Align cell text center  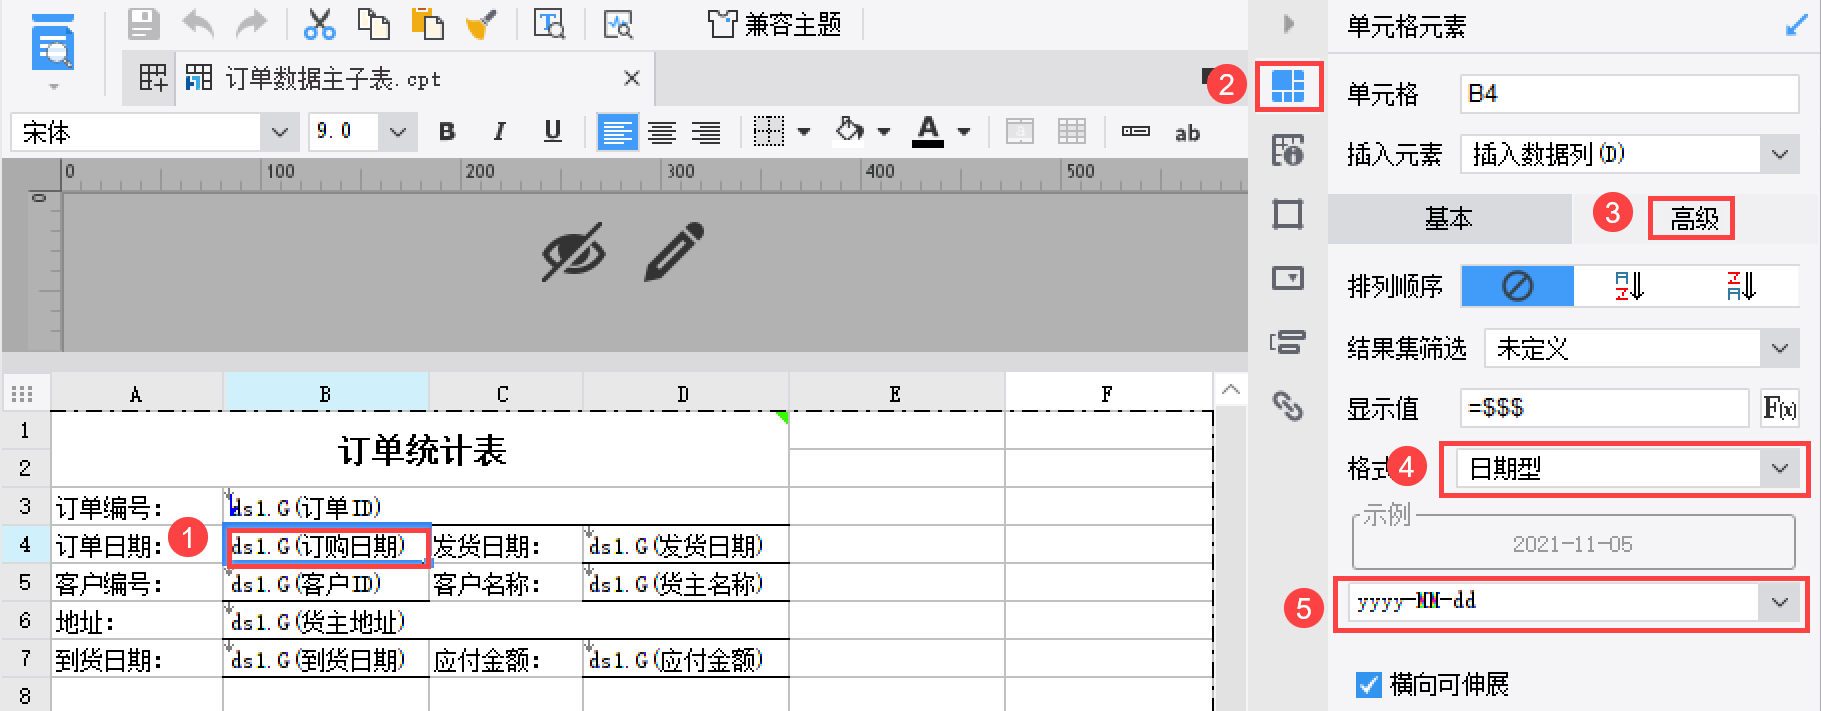[x=662, y=132]
